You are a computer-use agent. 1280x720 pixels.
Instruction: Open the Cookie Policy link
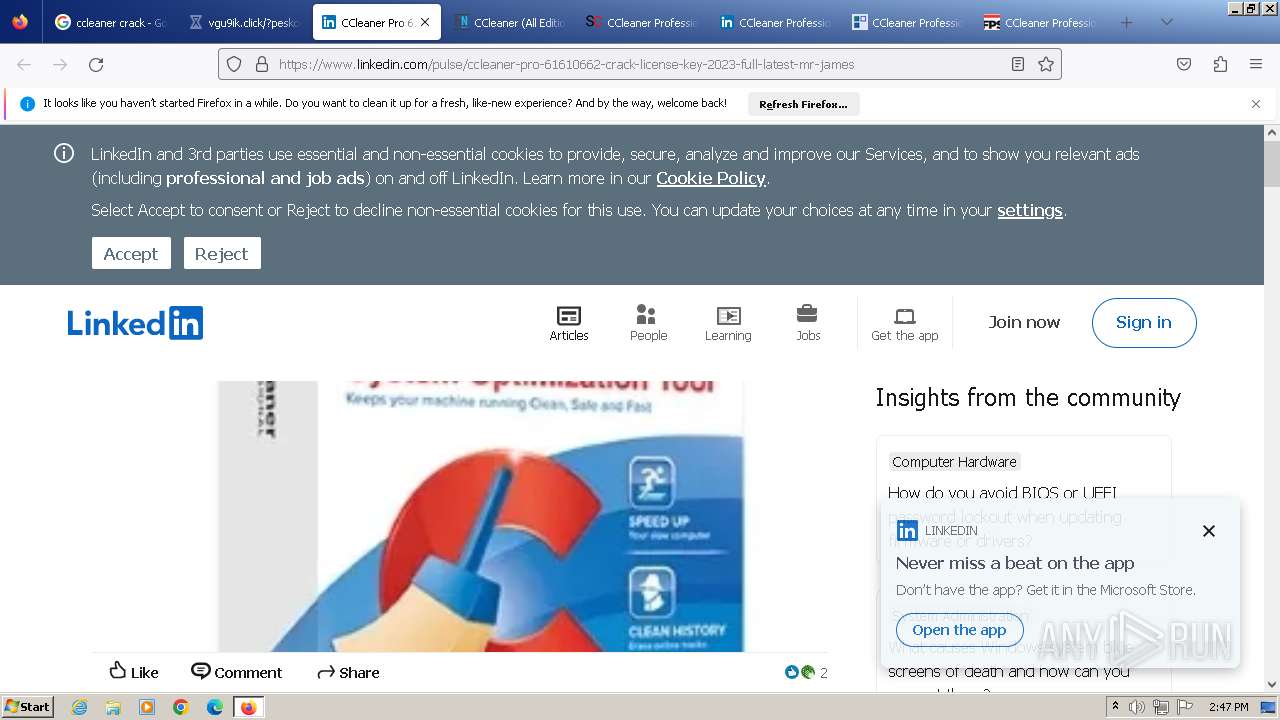(x=711, y=178)
